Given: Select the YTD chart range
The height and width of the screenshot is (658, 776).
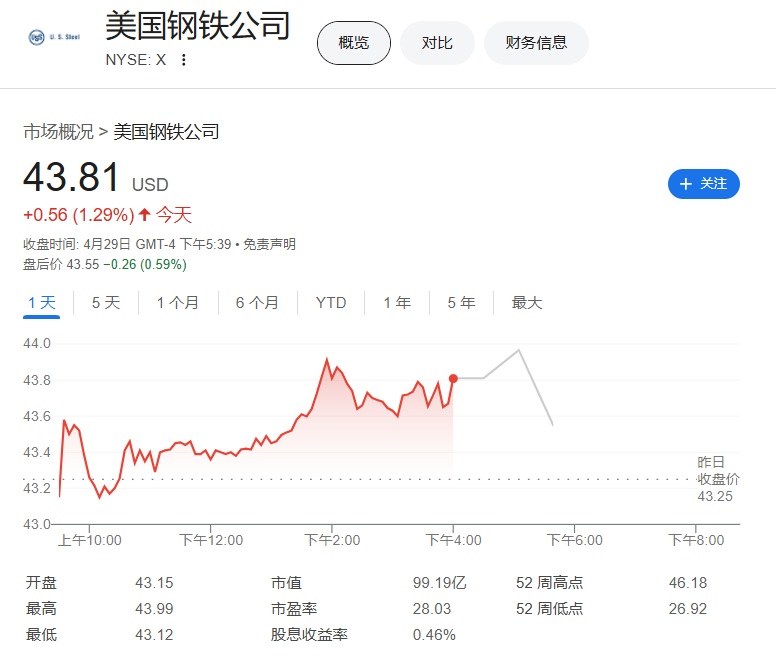Looking at the screenshot, I should 331,303.
